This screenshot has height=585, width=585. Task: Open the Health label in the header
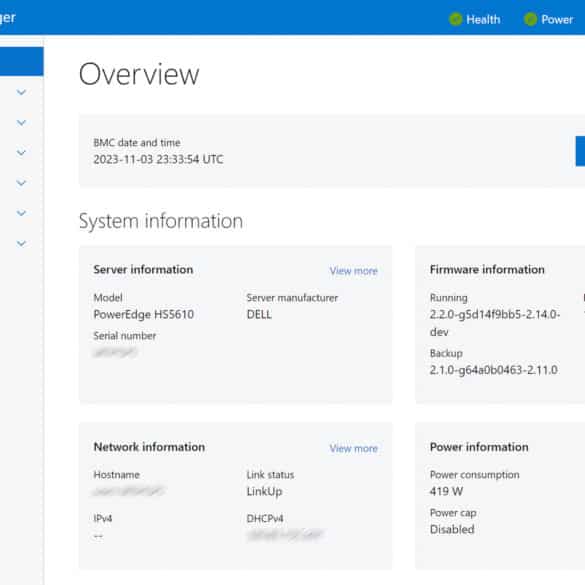[x=483, y=19]
